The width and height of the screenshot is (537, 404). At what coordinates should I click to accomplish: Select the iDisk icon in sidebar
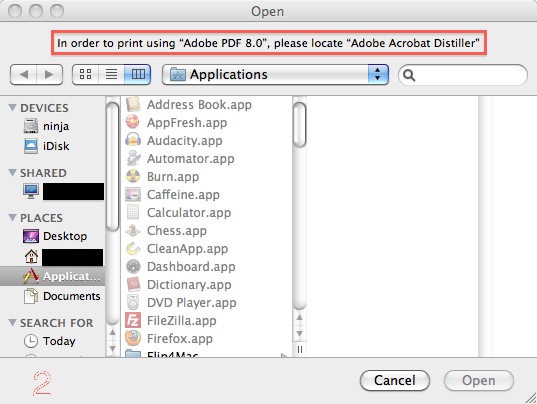coord(31,146)
